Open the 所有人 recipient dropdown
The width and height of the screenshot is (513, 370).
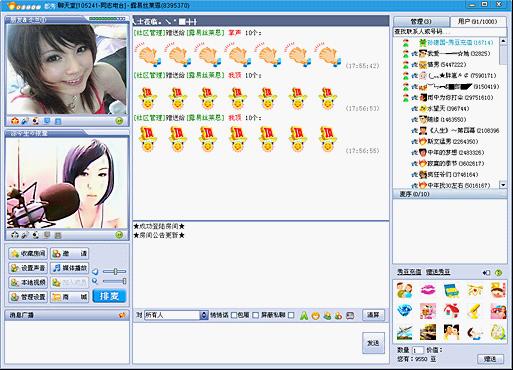204,315
